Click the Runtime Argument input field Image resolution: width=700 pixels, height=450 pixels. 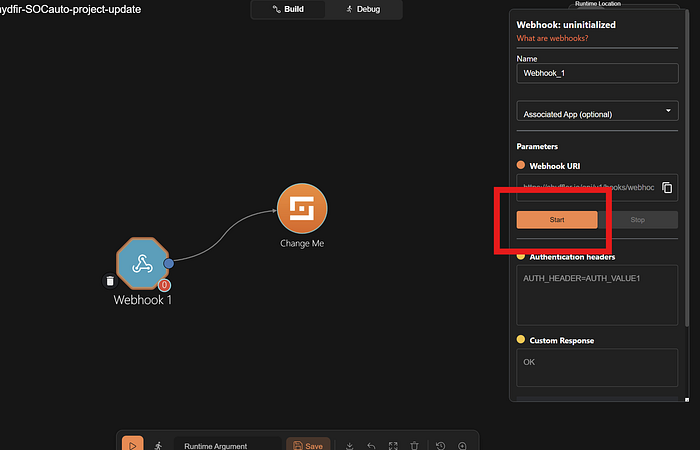pyautogui.click(x=228, y=445)
